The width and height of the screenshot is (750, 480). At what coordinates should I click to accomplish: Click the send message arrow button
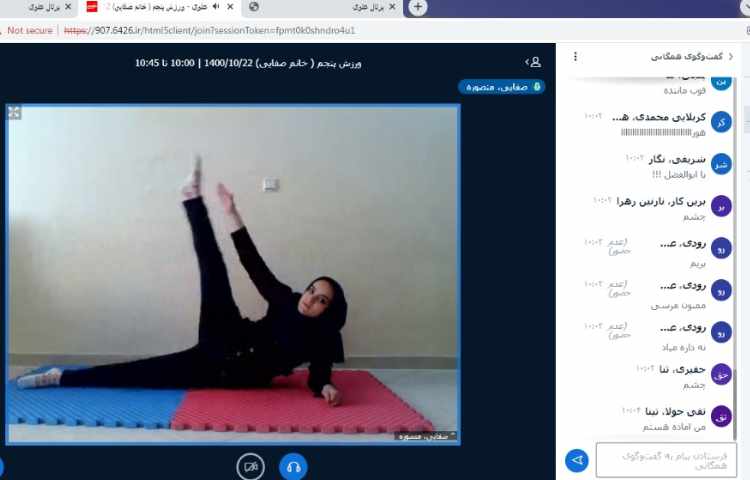coord(577,460)
